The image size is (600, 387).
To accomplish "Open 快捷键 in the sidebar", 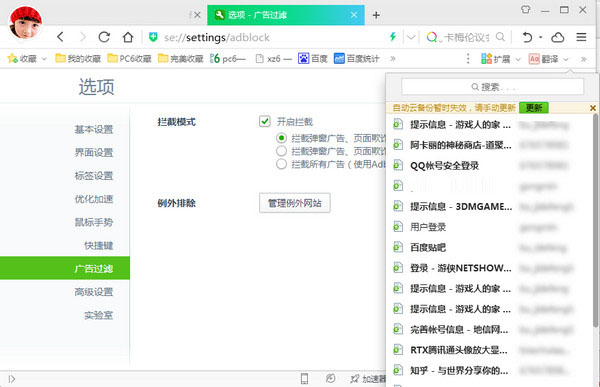I will [99, 245].
